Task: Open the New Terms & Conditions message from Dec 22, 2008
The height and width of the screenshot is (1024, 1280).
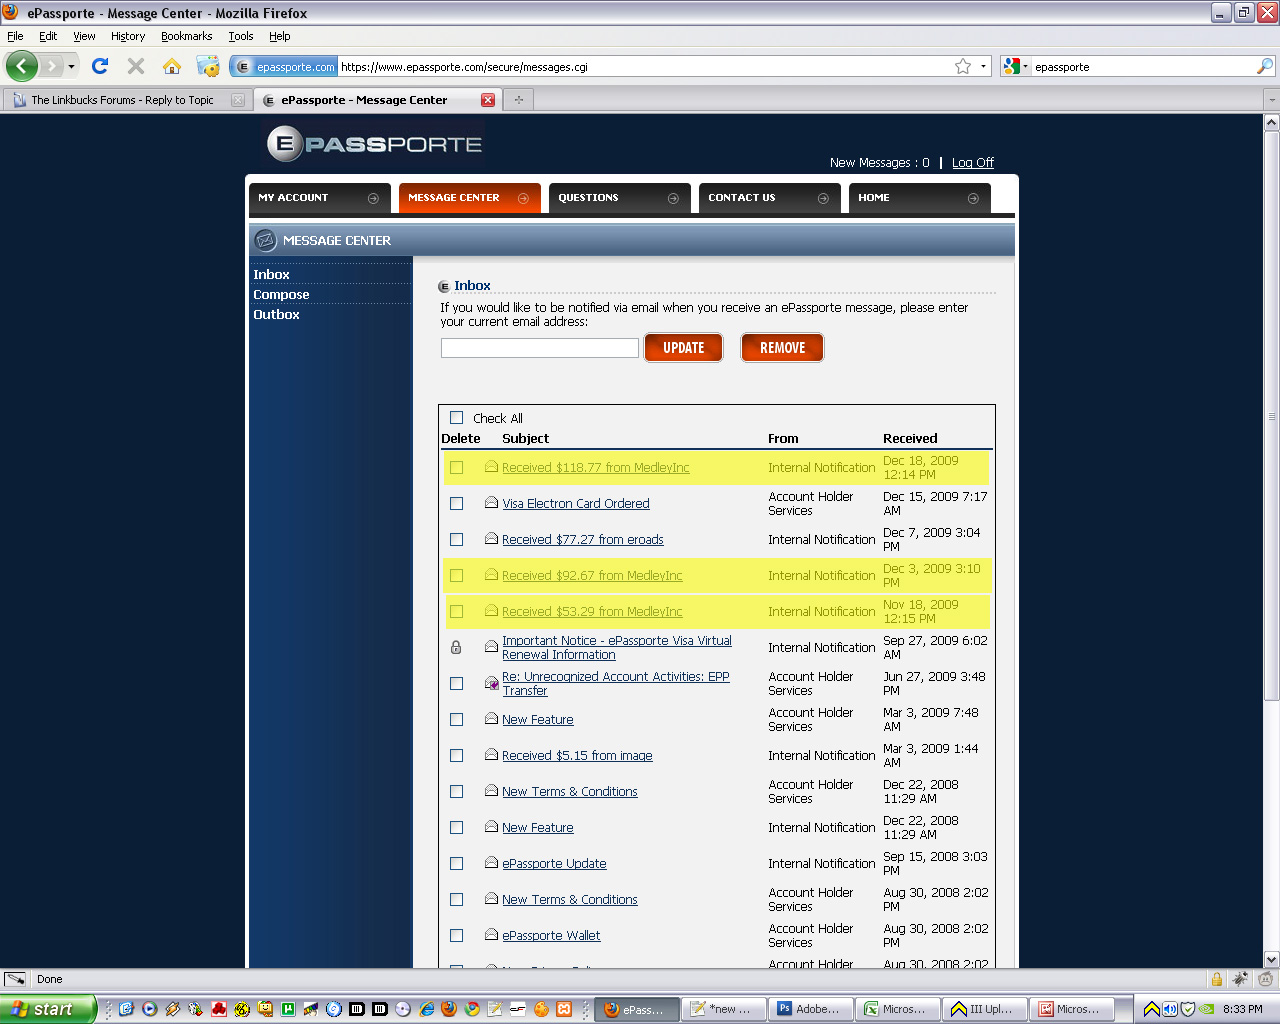Action: (x=570, y=791)
